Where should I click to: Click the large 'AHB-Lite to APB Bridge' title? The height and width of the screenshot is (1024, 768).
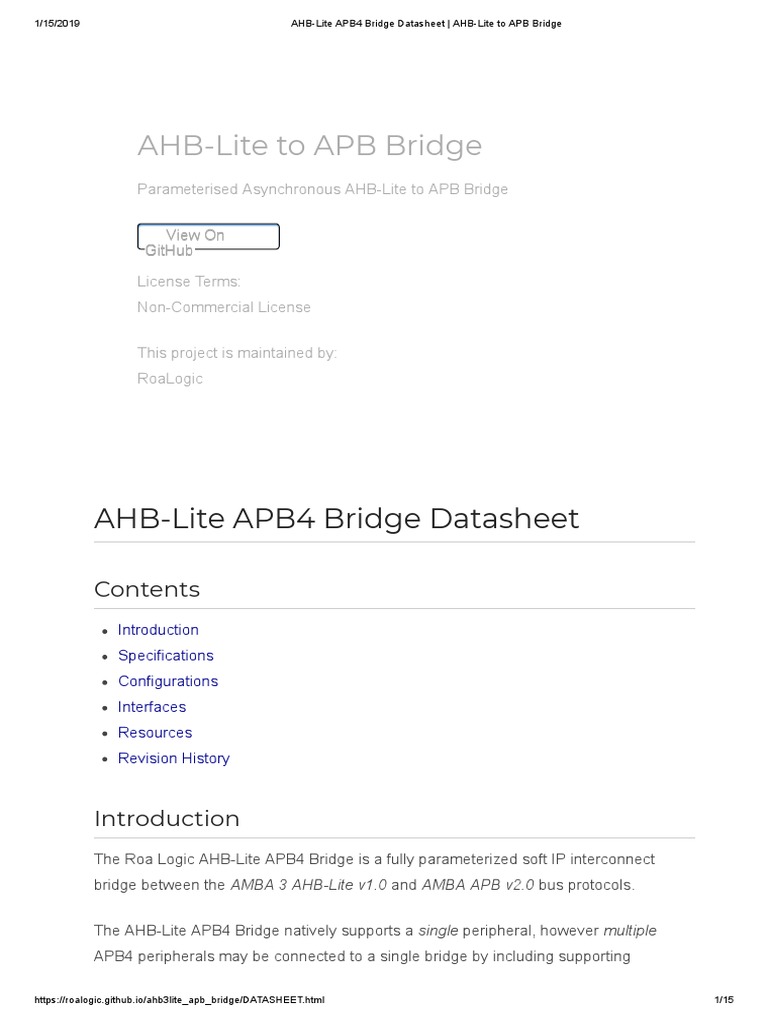309,146
